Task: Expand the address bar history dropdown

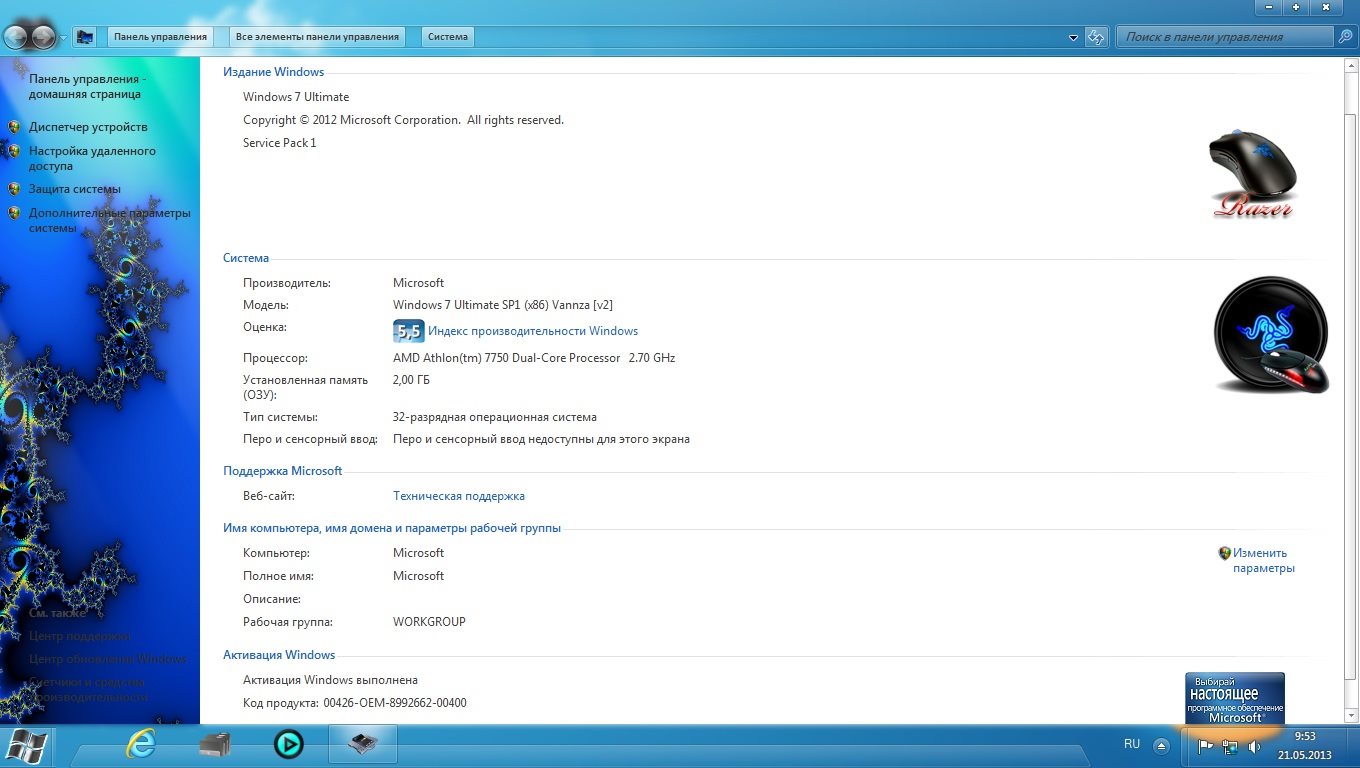Action: (1074, 37)
